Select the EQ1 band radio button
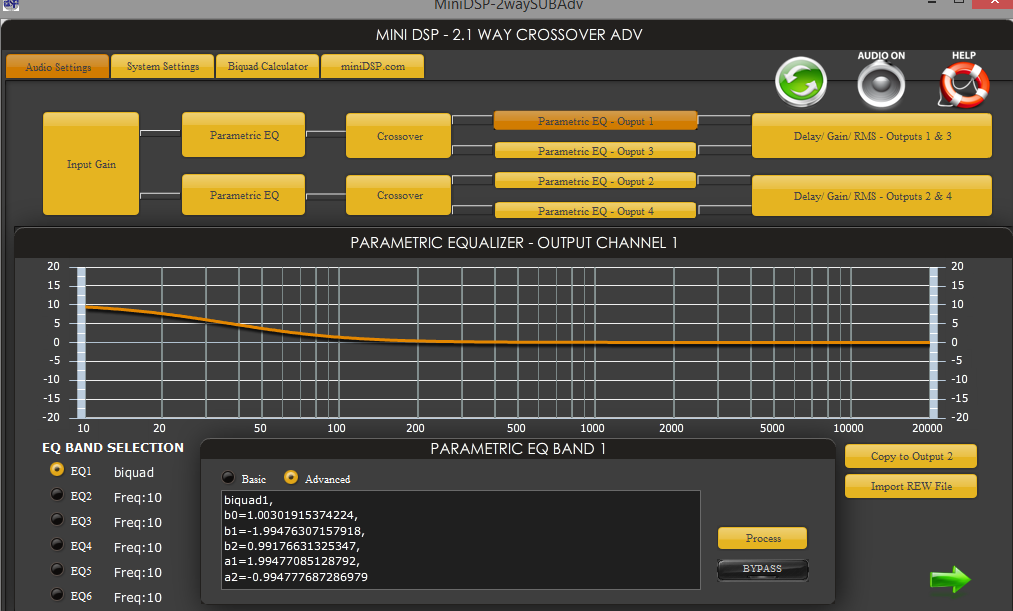The height and width of the screenshot is (611, 1013). (58, 470)
